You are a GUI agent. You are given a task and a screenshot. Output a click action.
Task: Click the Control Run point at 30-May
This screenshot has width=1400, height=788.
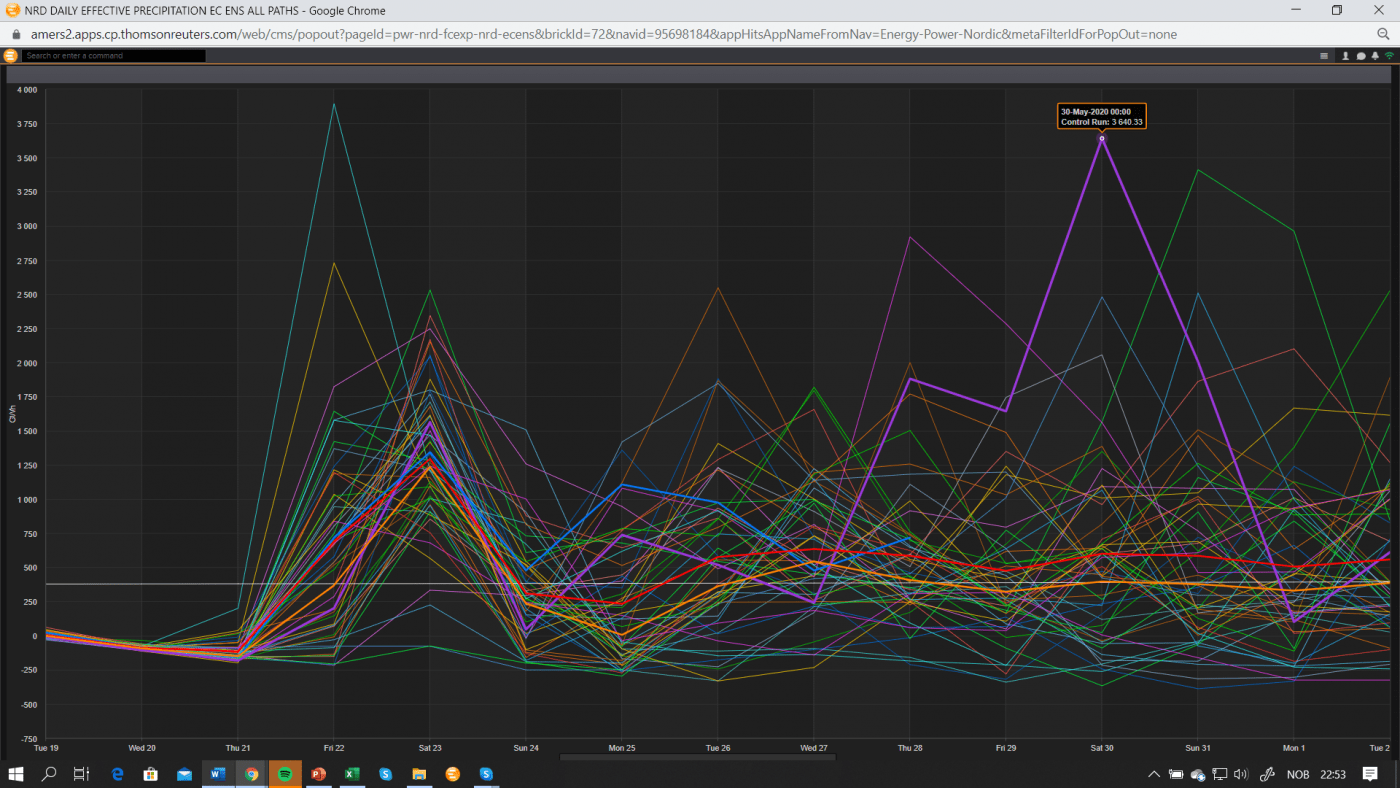1102,138
